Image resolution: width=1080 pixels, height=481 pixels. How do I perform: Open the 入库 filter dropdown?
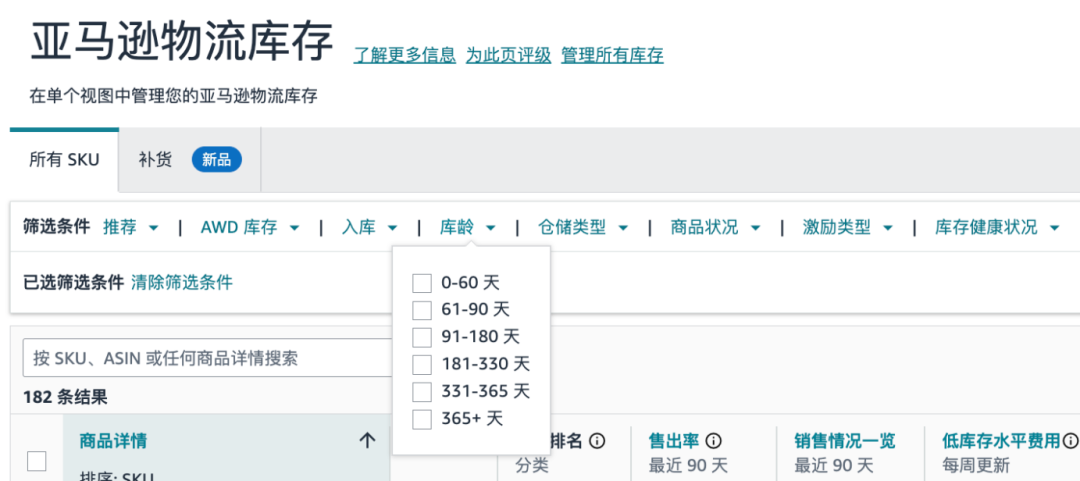370,227
